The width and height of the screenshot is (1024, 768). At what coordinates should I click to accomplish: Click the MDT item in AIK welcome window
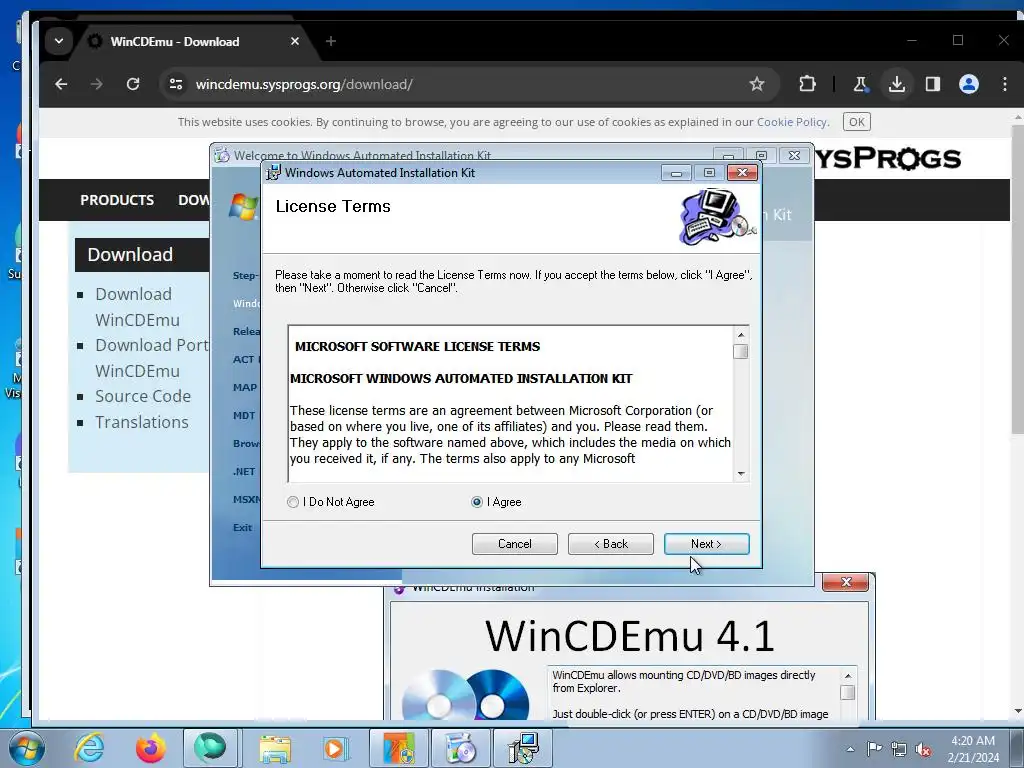pos(244,415)
